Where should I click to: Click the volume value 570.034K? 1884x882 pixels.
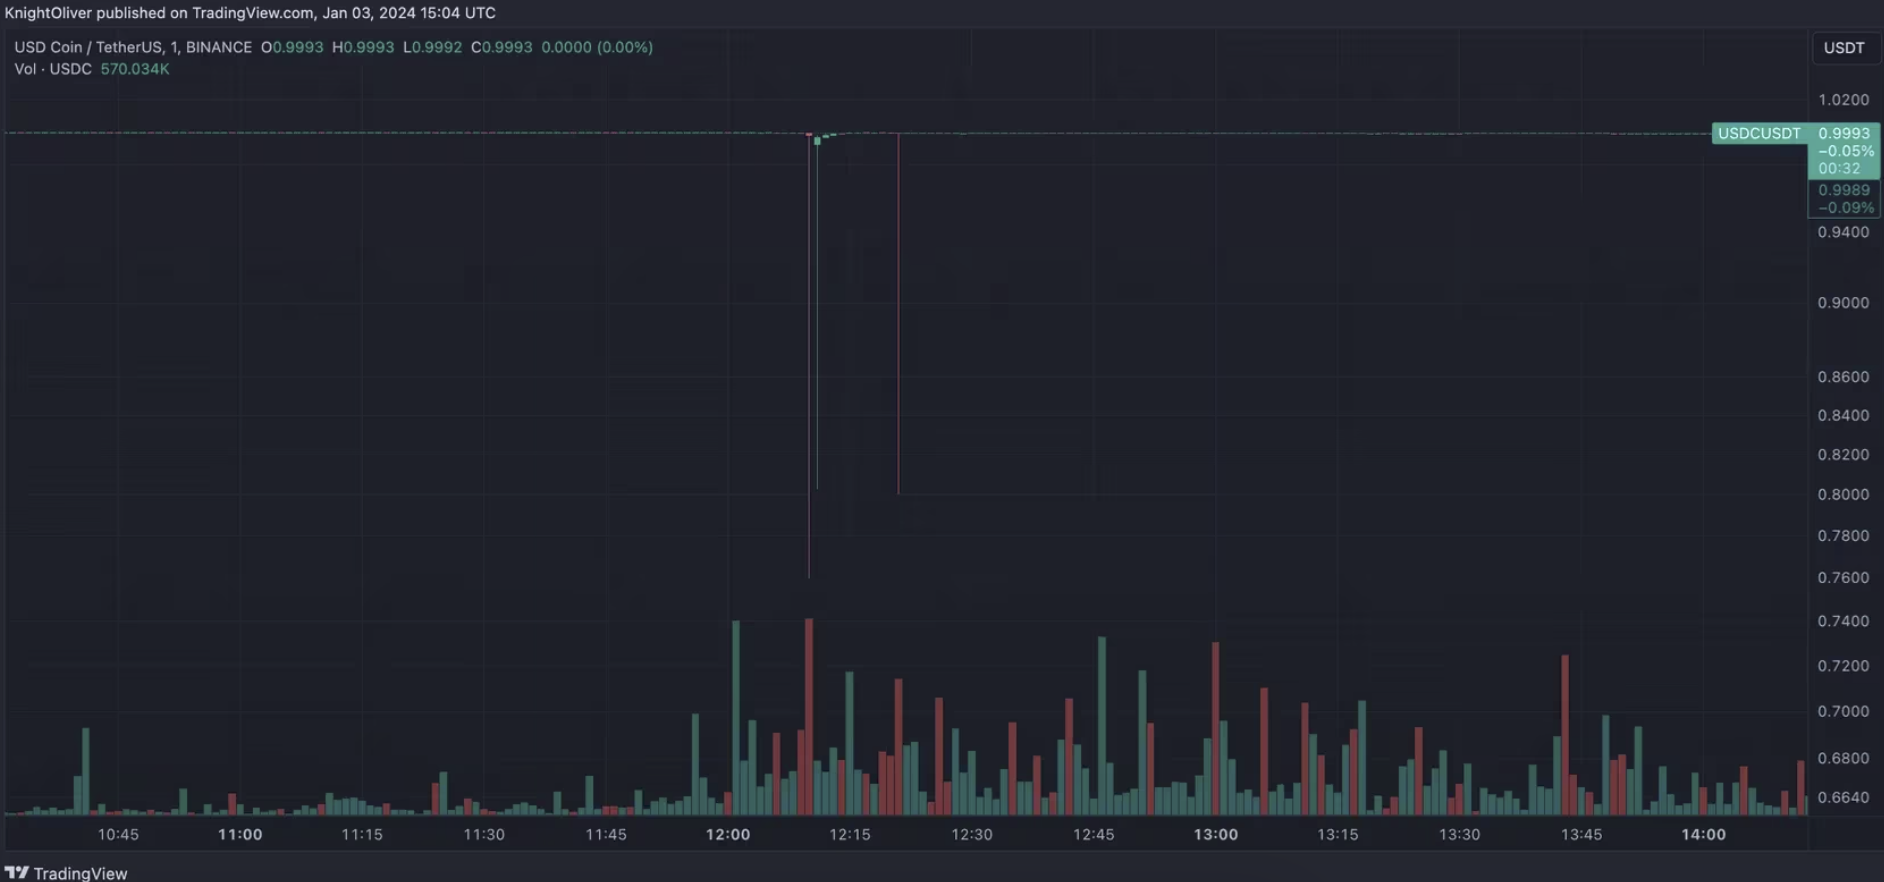pyautogui.click(x=135, y=69)
